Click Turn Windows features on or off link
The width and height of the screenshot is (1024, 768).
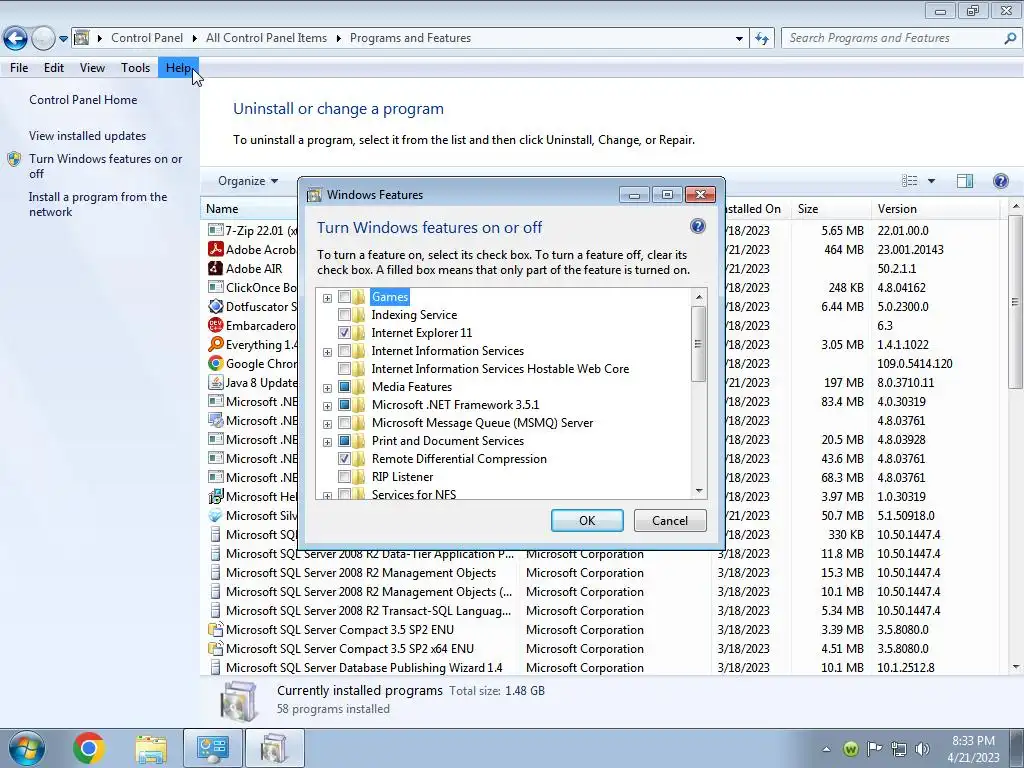pyautogui.click(x=105, y=166)
